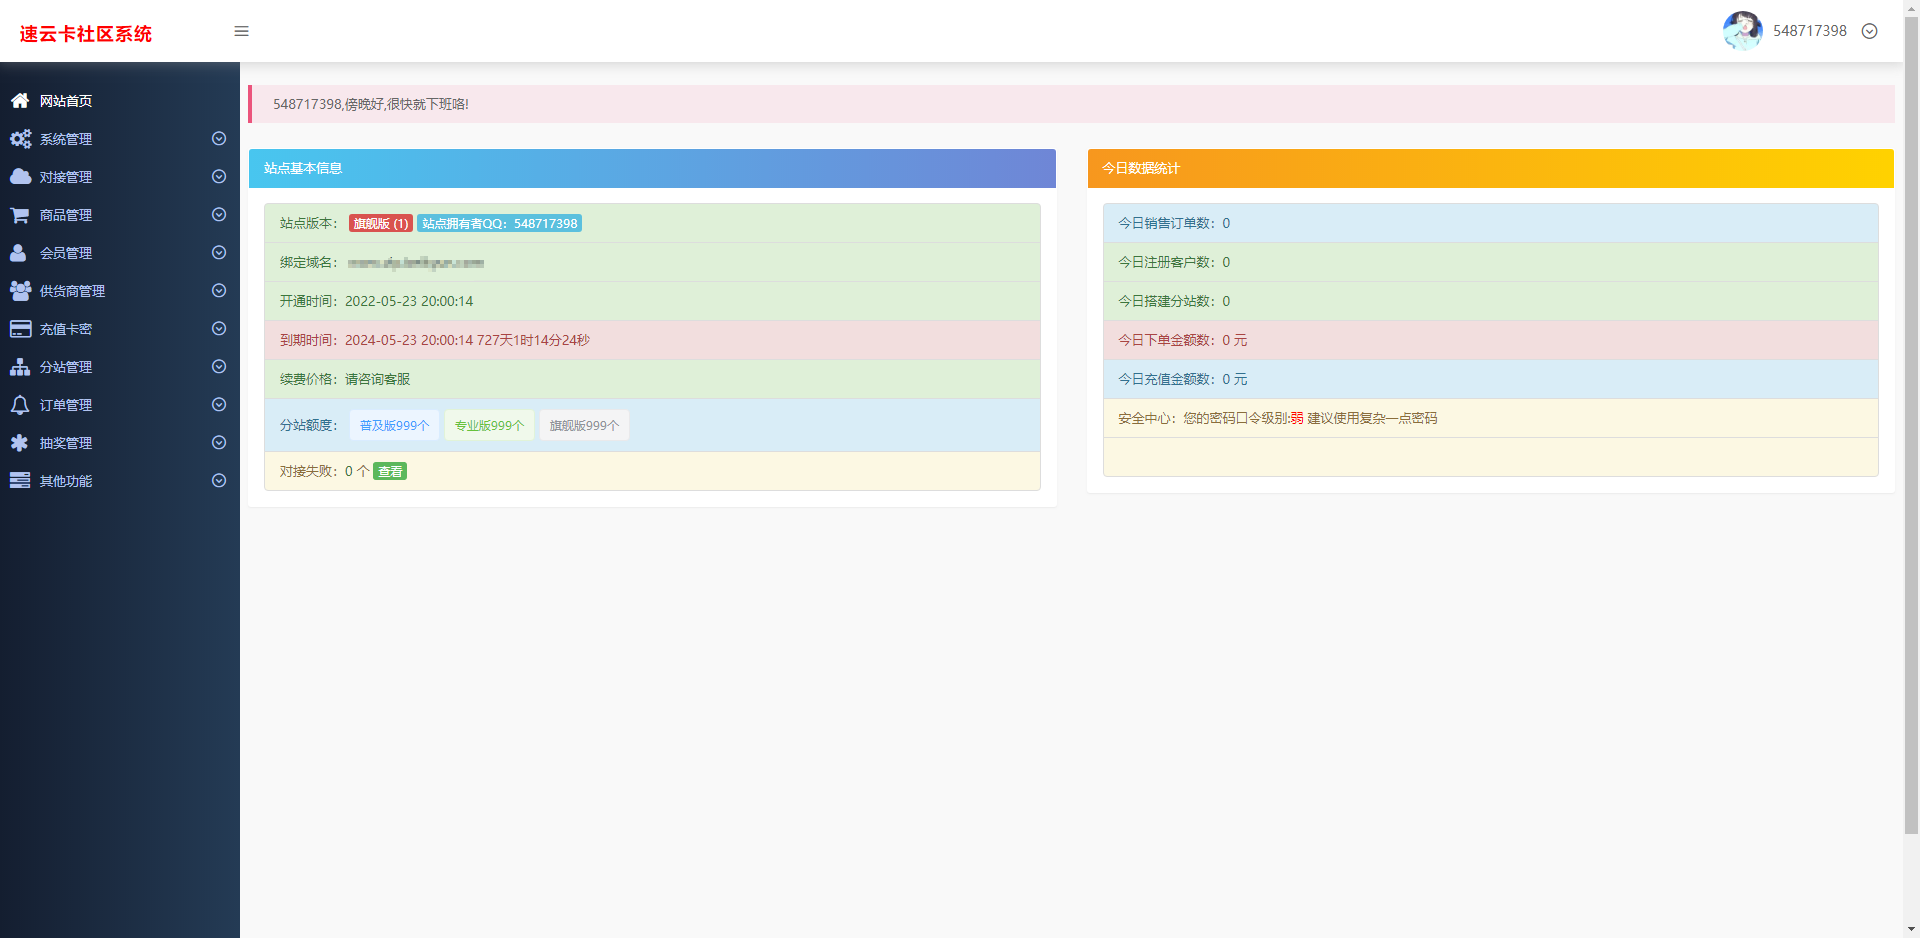
Task: Click the user avatar thumbnail
Action: click(x=1742, y=31)
